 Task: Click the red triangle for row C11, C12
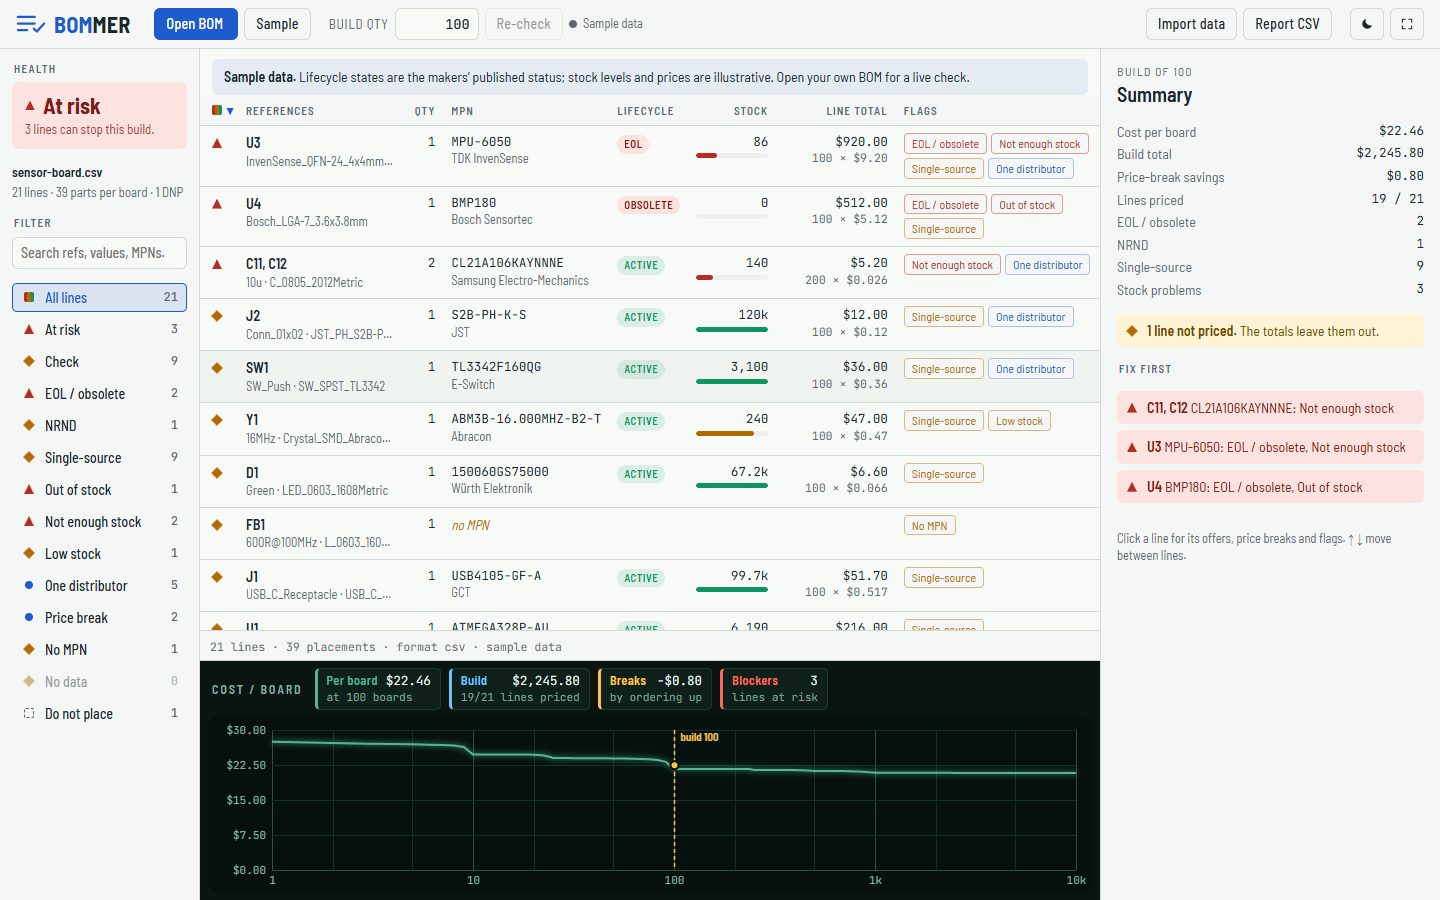pos(217,264)
